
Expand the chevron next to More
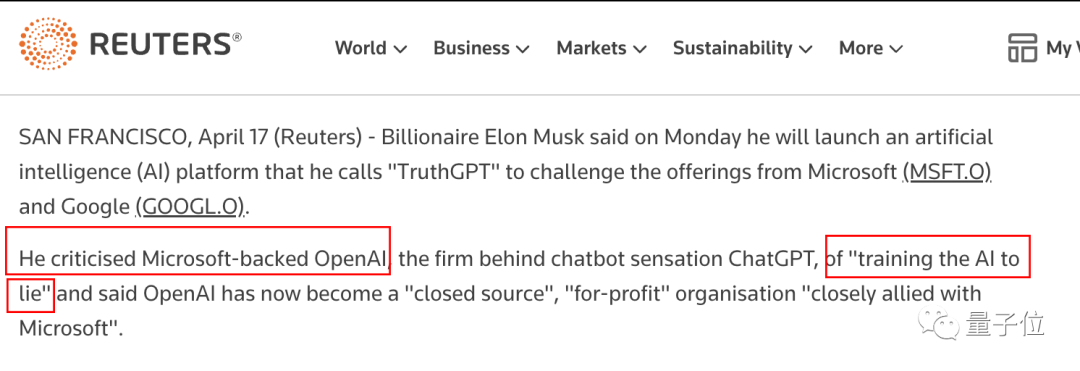895,50
